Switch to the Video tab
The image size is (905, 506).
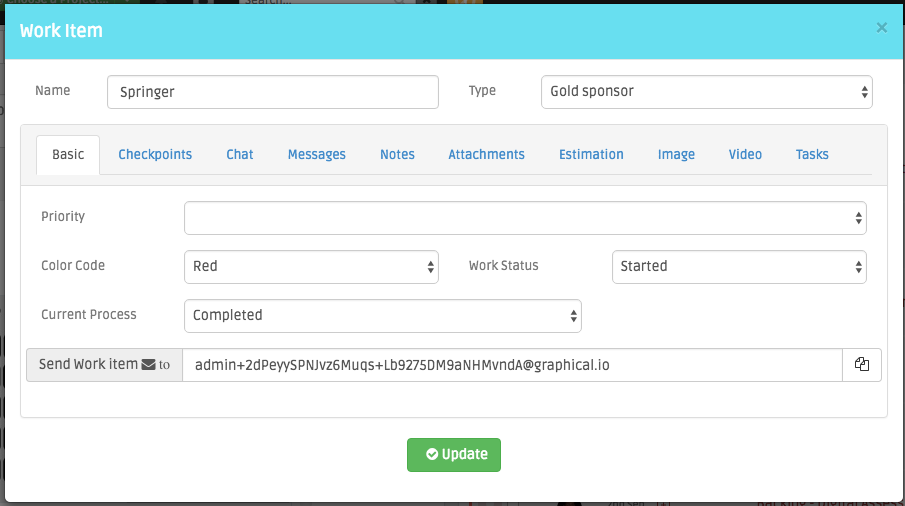pos(745,155)
